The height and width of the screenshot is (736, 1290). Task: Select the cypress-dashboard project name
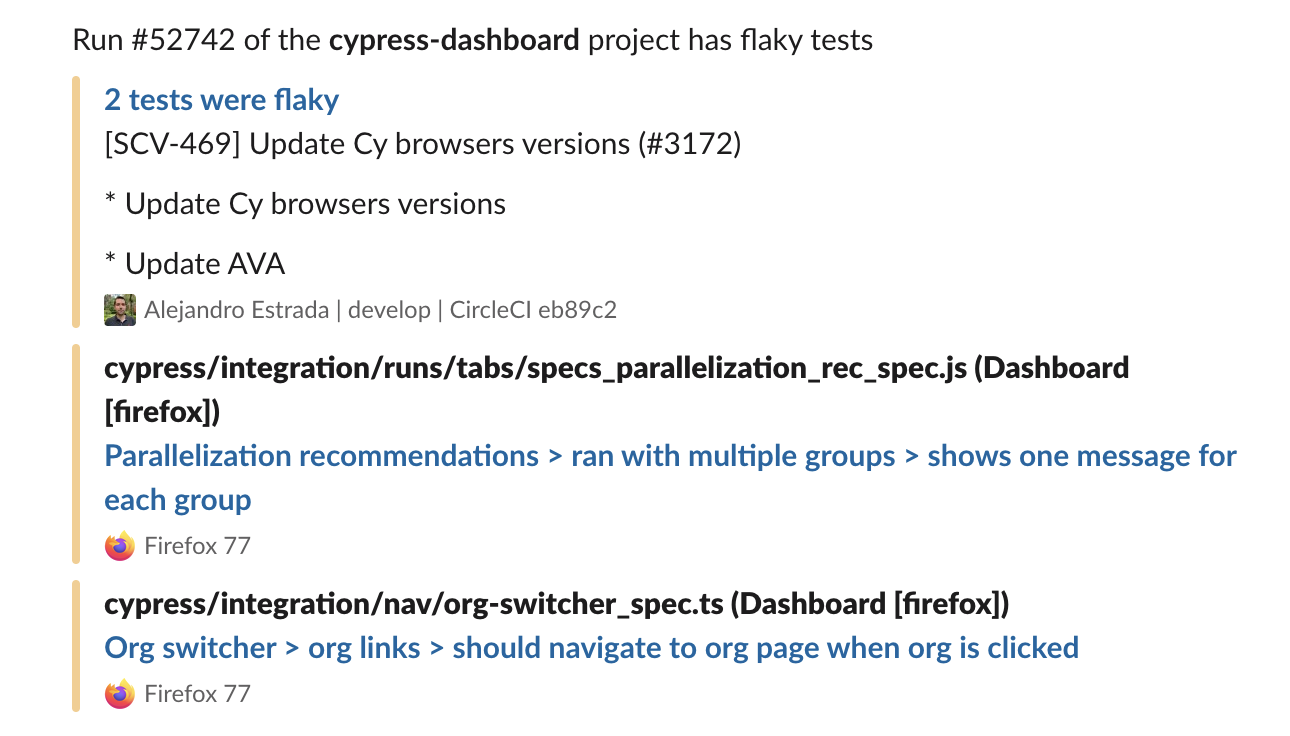455,40
